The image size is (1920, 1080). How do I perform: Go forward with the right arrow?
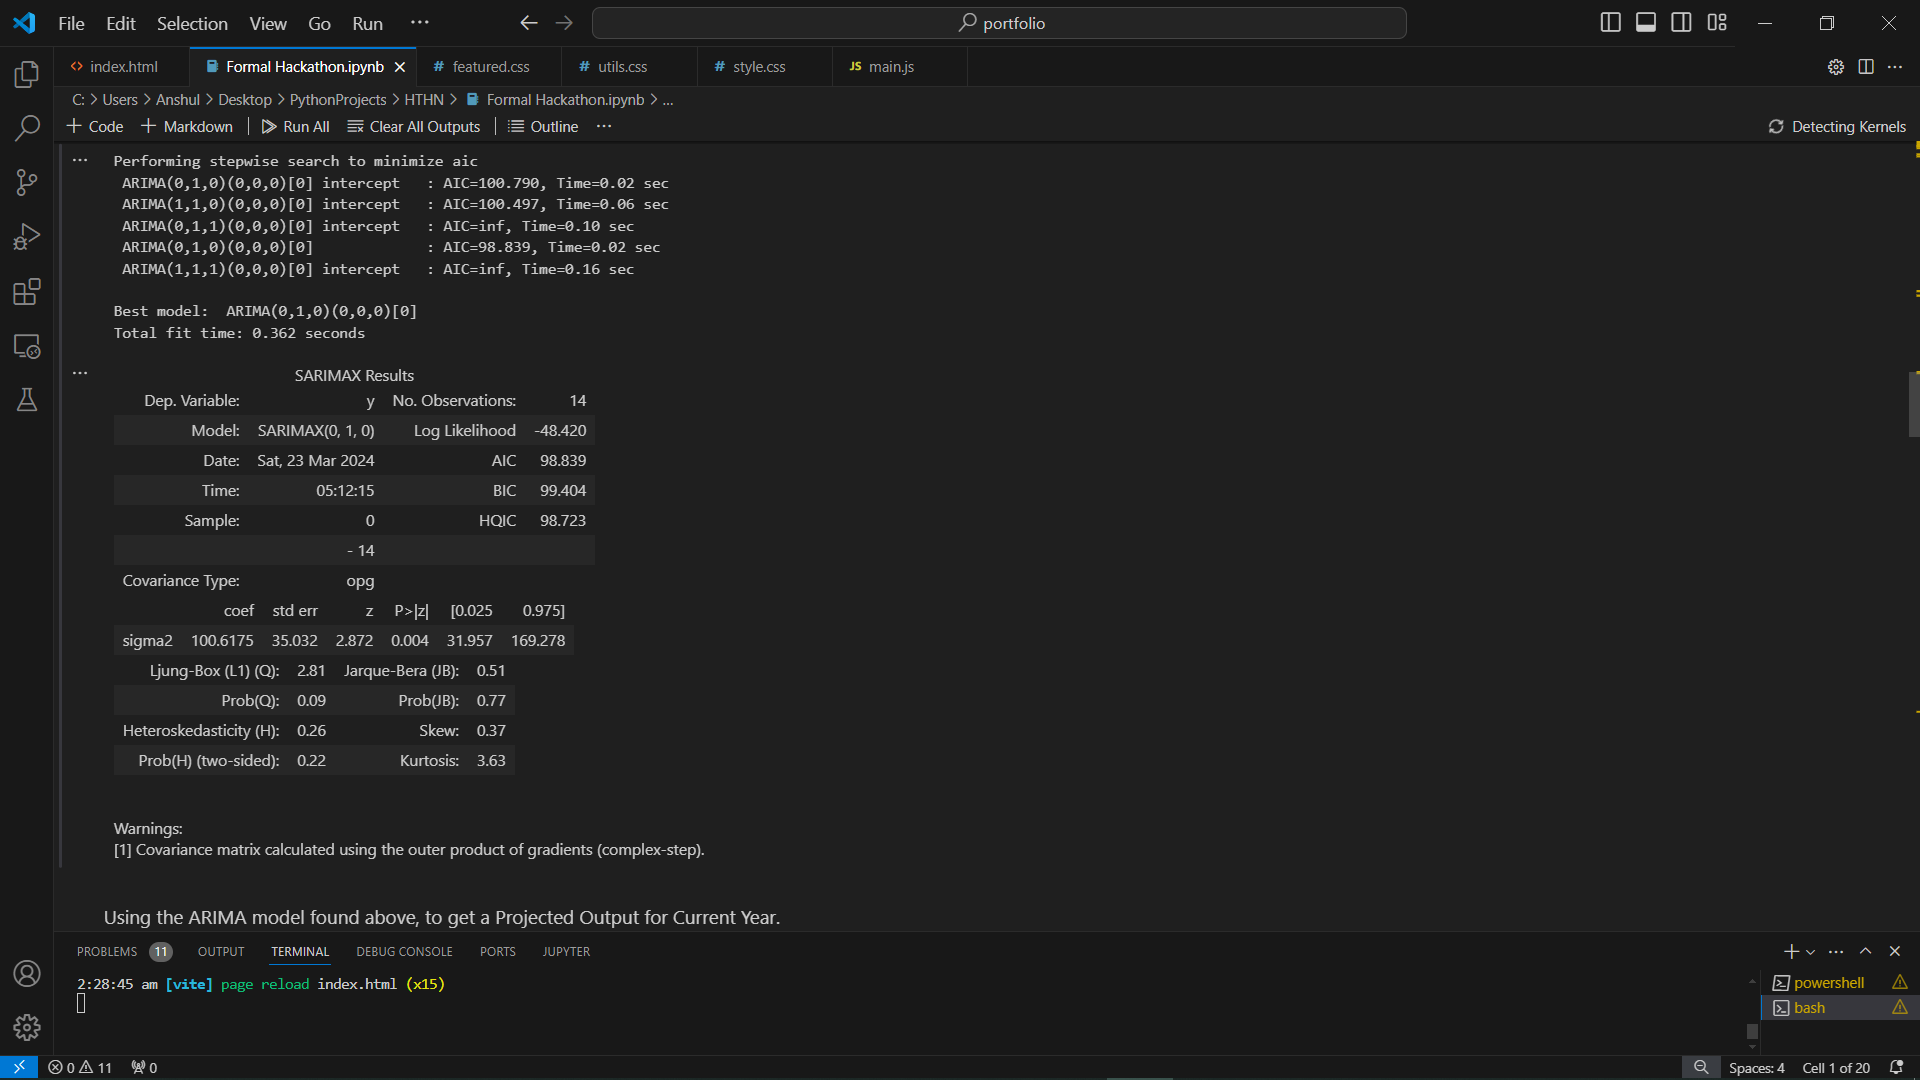point(564,23)
